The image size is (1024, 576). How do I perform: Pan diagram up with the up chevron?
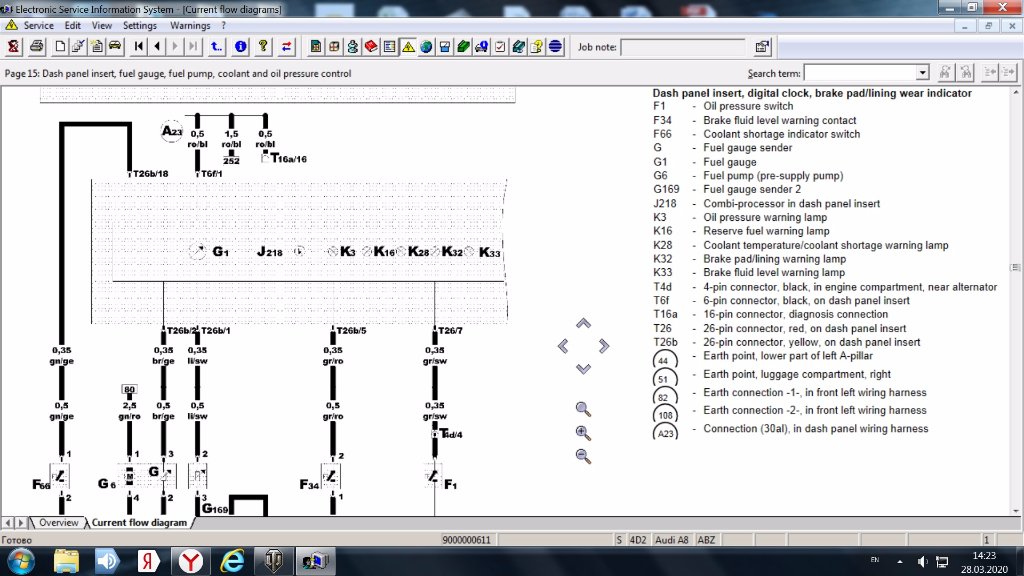[x=584, y=323]
